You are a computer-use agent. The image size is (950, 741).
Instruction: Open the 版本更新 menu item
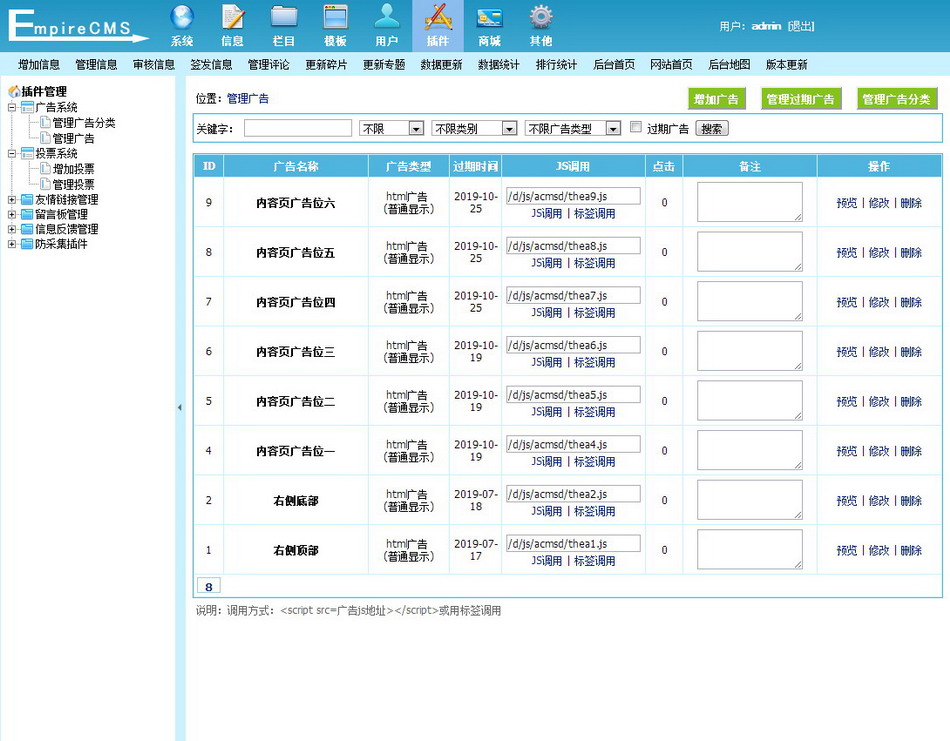[x=786, y=65]
